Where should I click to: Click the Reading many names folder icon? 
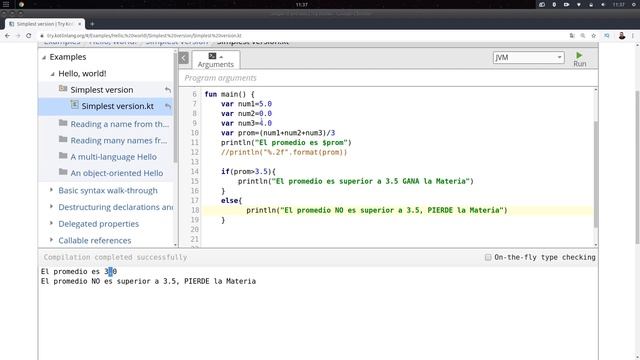click(x=63, y=139)
